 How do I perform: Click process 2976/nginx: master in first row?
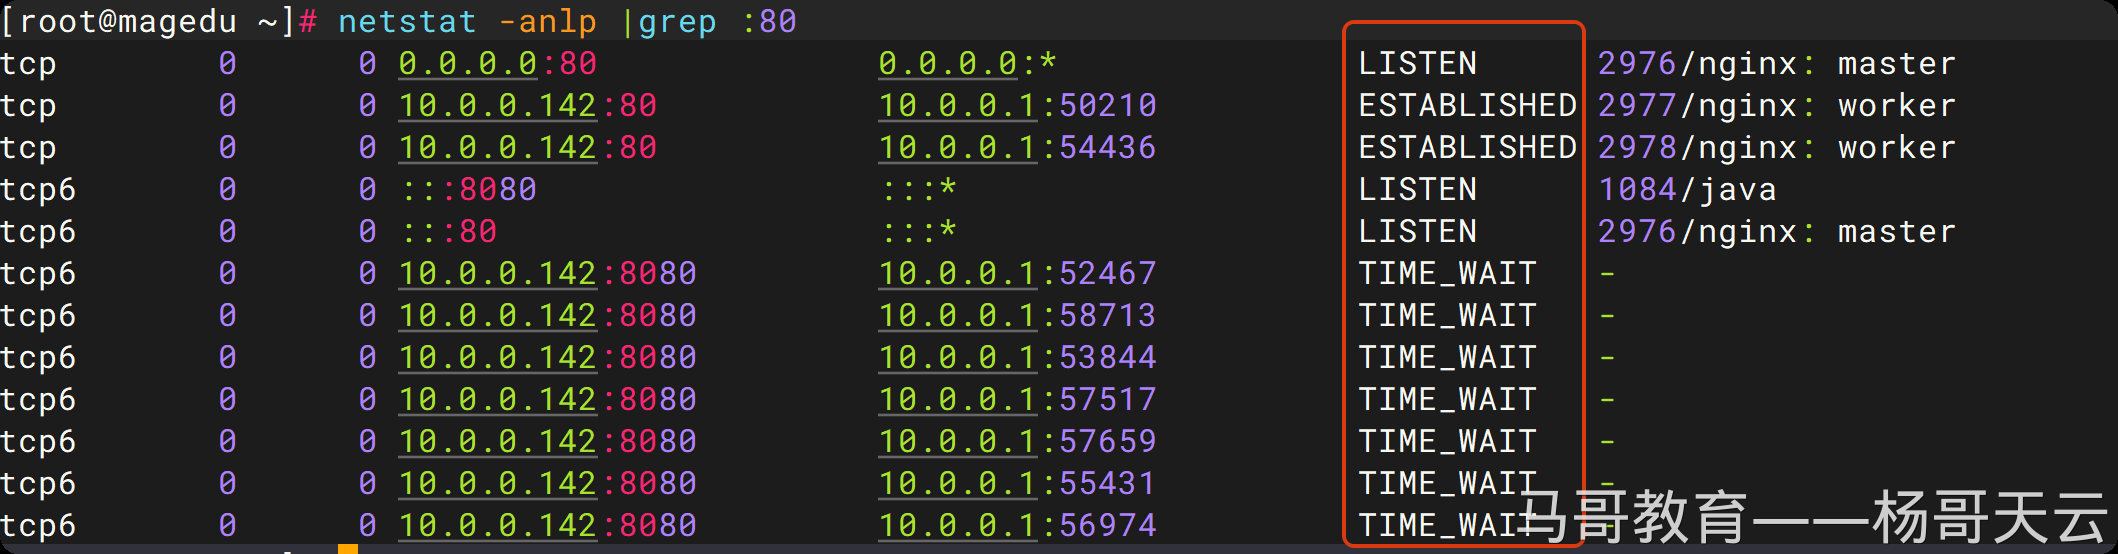[1777, 63]
